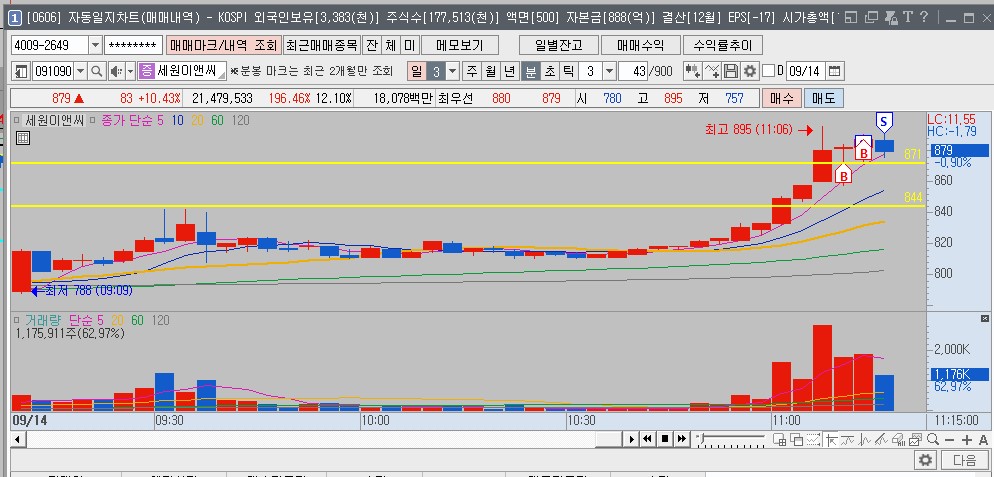Click the rewind playback button
The width and height of the screenshot is (994, 477).
[x=648, y=438]
